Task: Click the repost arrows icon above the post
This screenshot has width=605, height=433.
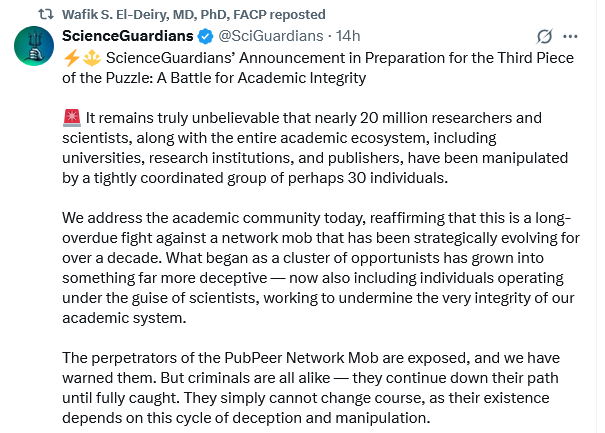Action: click(44, 14)
